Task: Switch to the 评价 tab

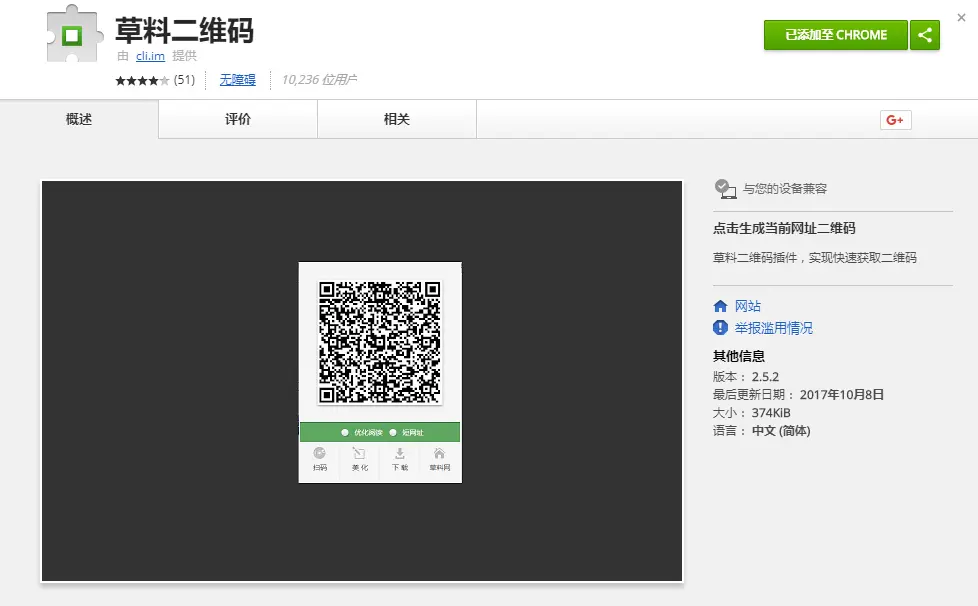Action: (238, 119)
